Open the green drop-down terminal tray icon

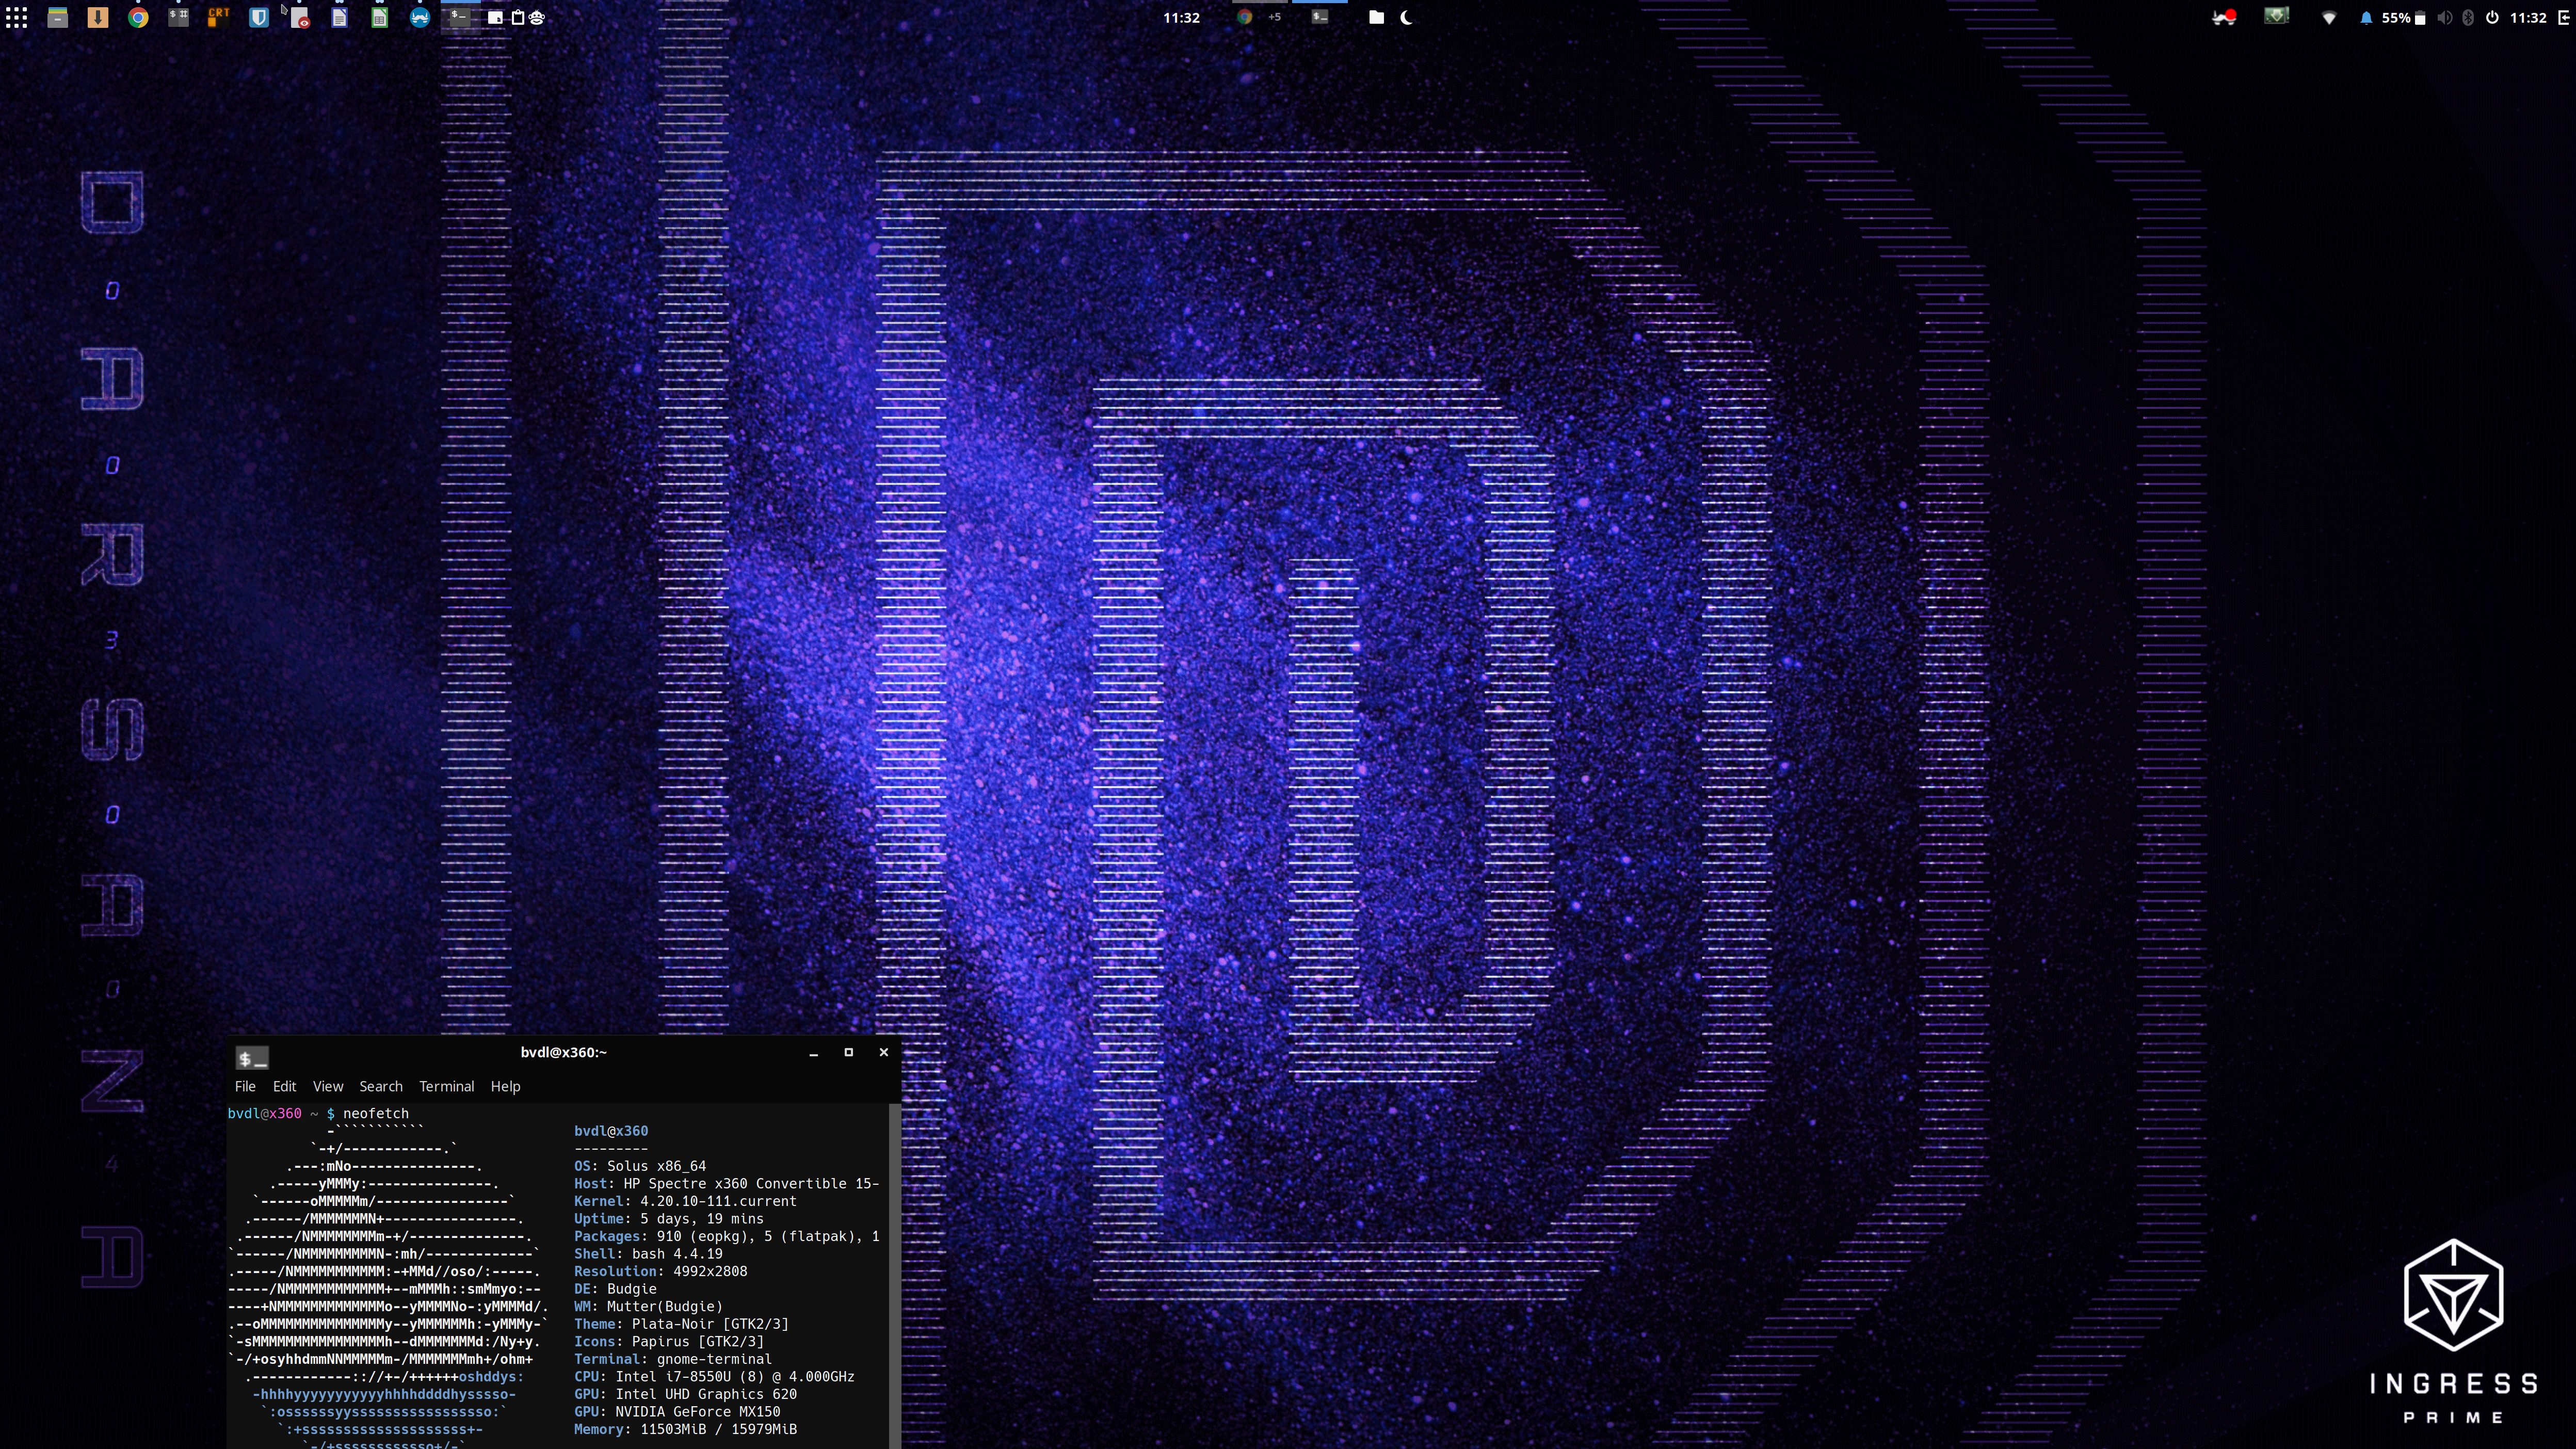pos(2276,16)
